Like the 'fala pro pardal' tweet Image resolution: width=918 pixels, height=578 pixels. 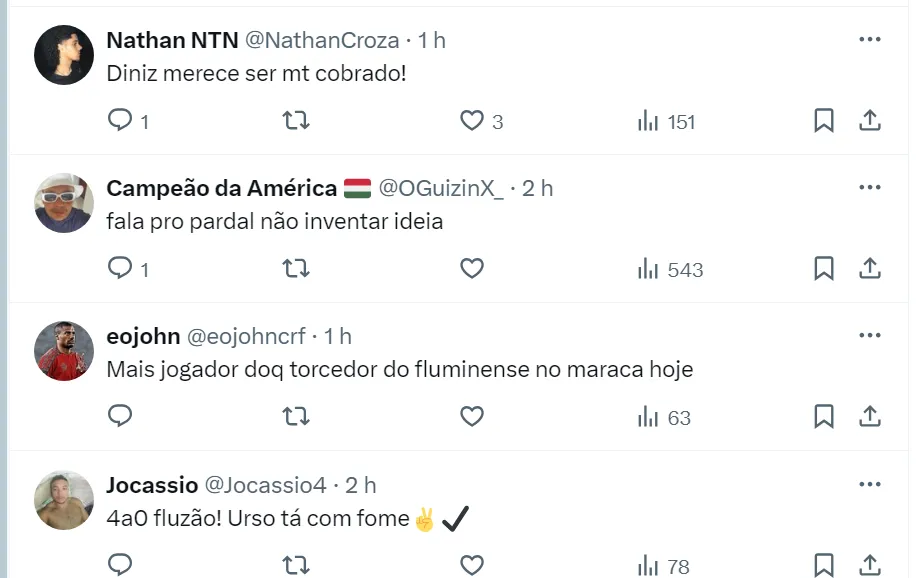click(472, 268)
